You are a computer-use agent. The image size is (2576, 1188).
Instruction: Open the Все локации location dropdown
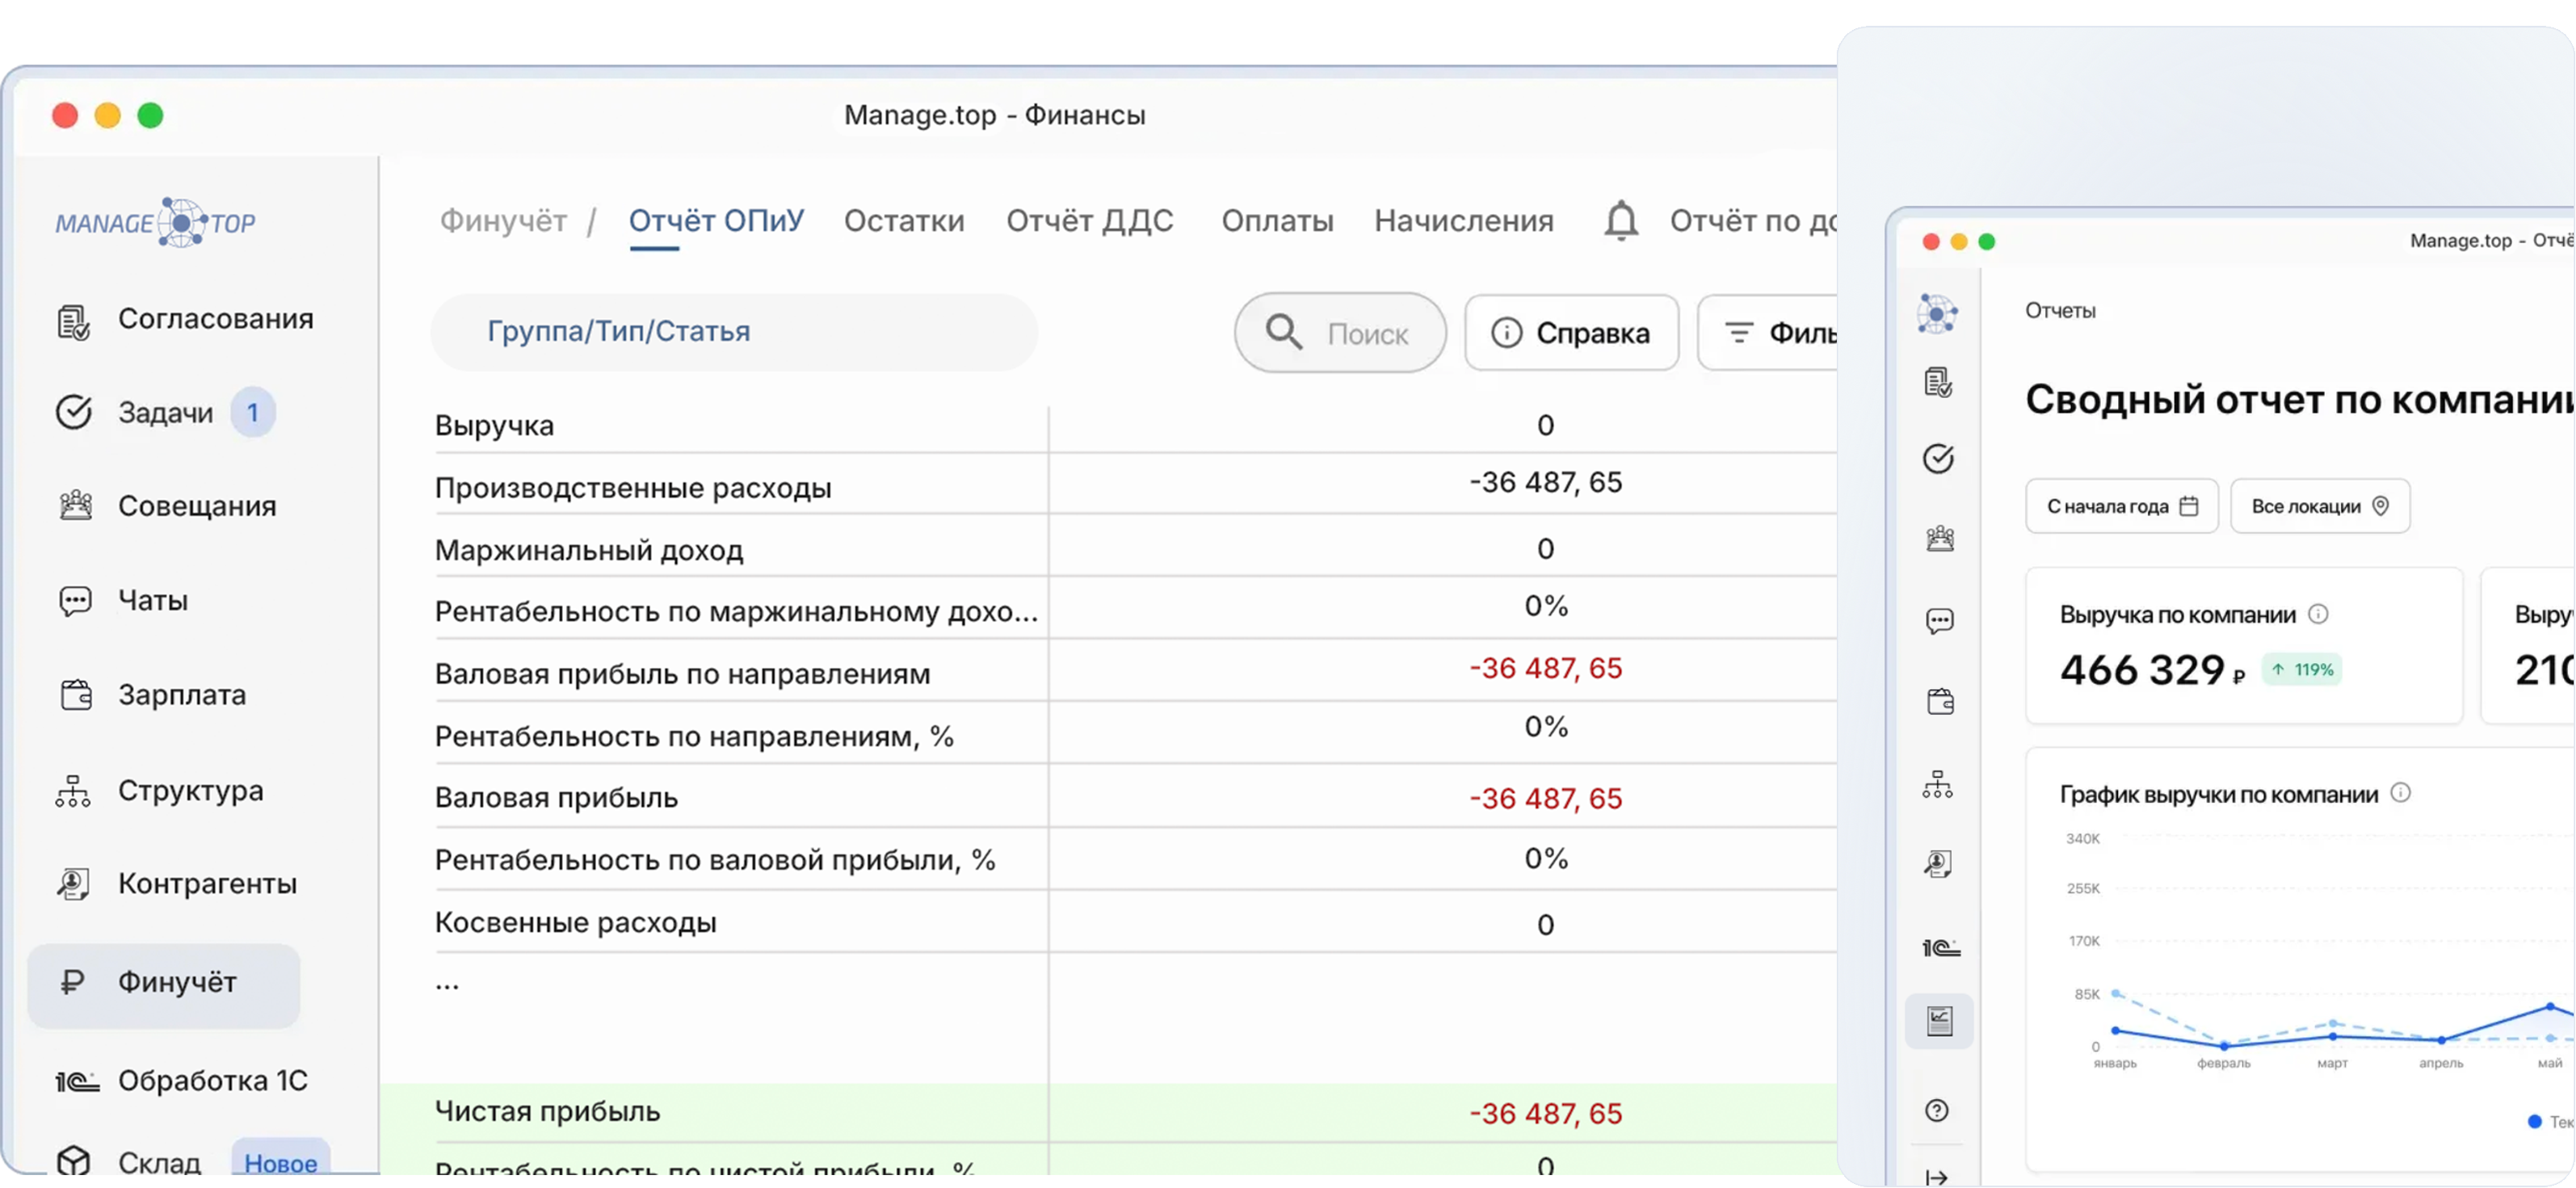coord(2320,506)
